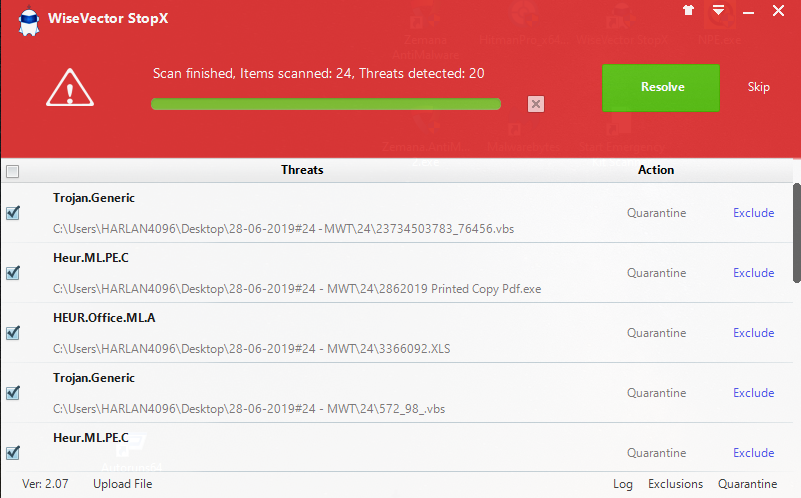This screenshot has height=498, width=801.
Task: Click the threat list vertical scrollbar thumb
Action: [x=796, y=232]
